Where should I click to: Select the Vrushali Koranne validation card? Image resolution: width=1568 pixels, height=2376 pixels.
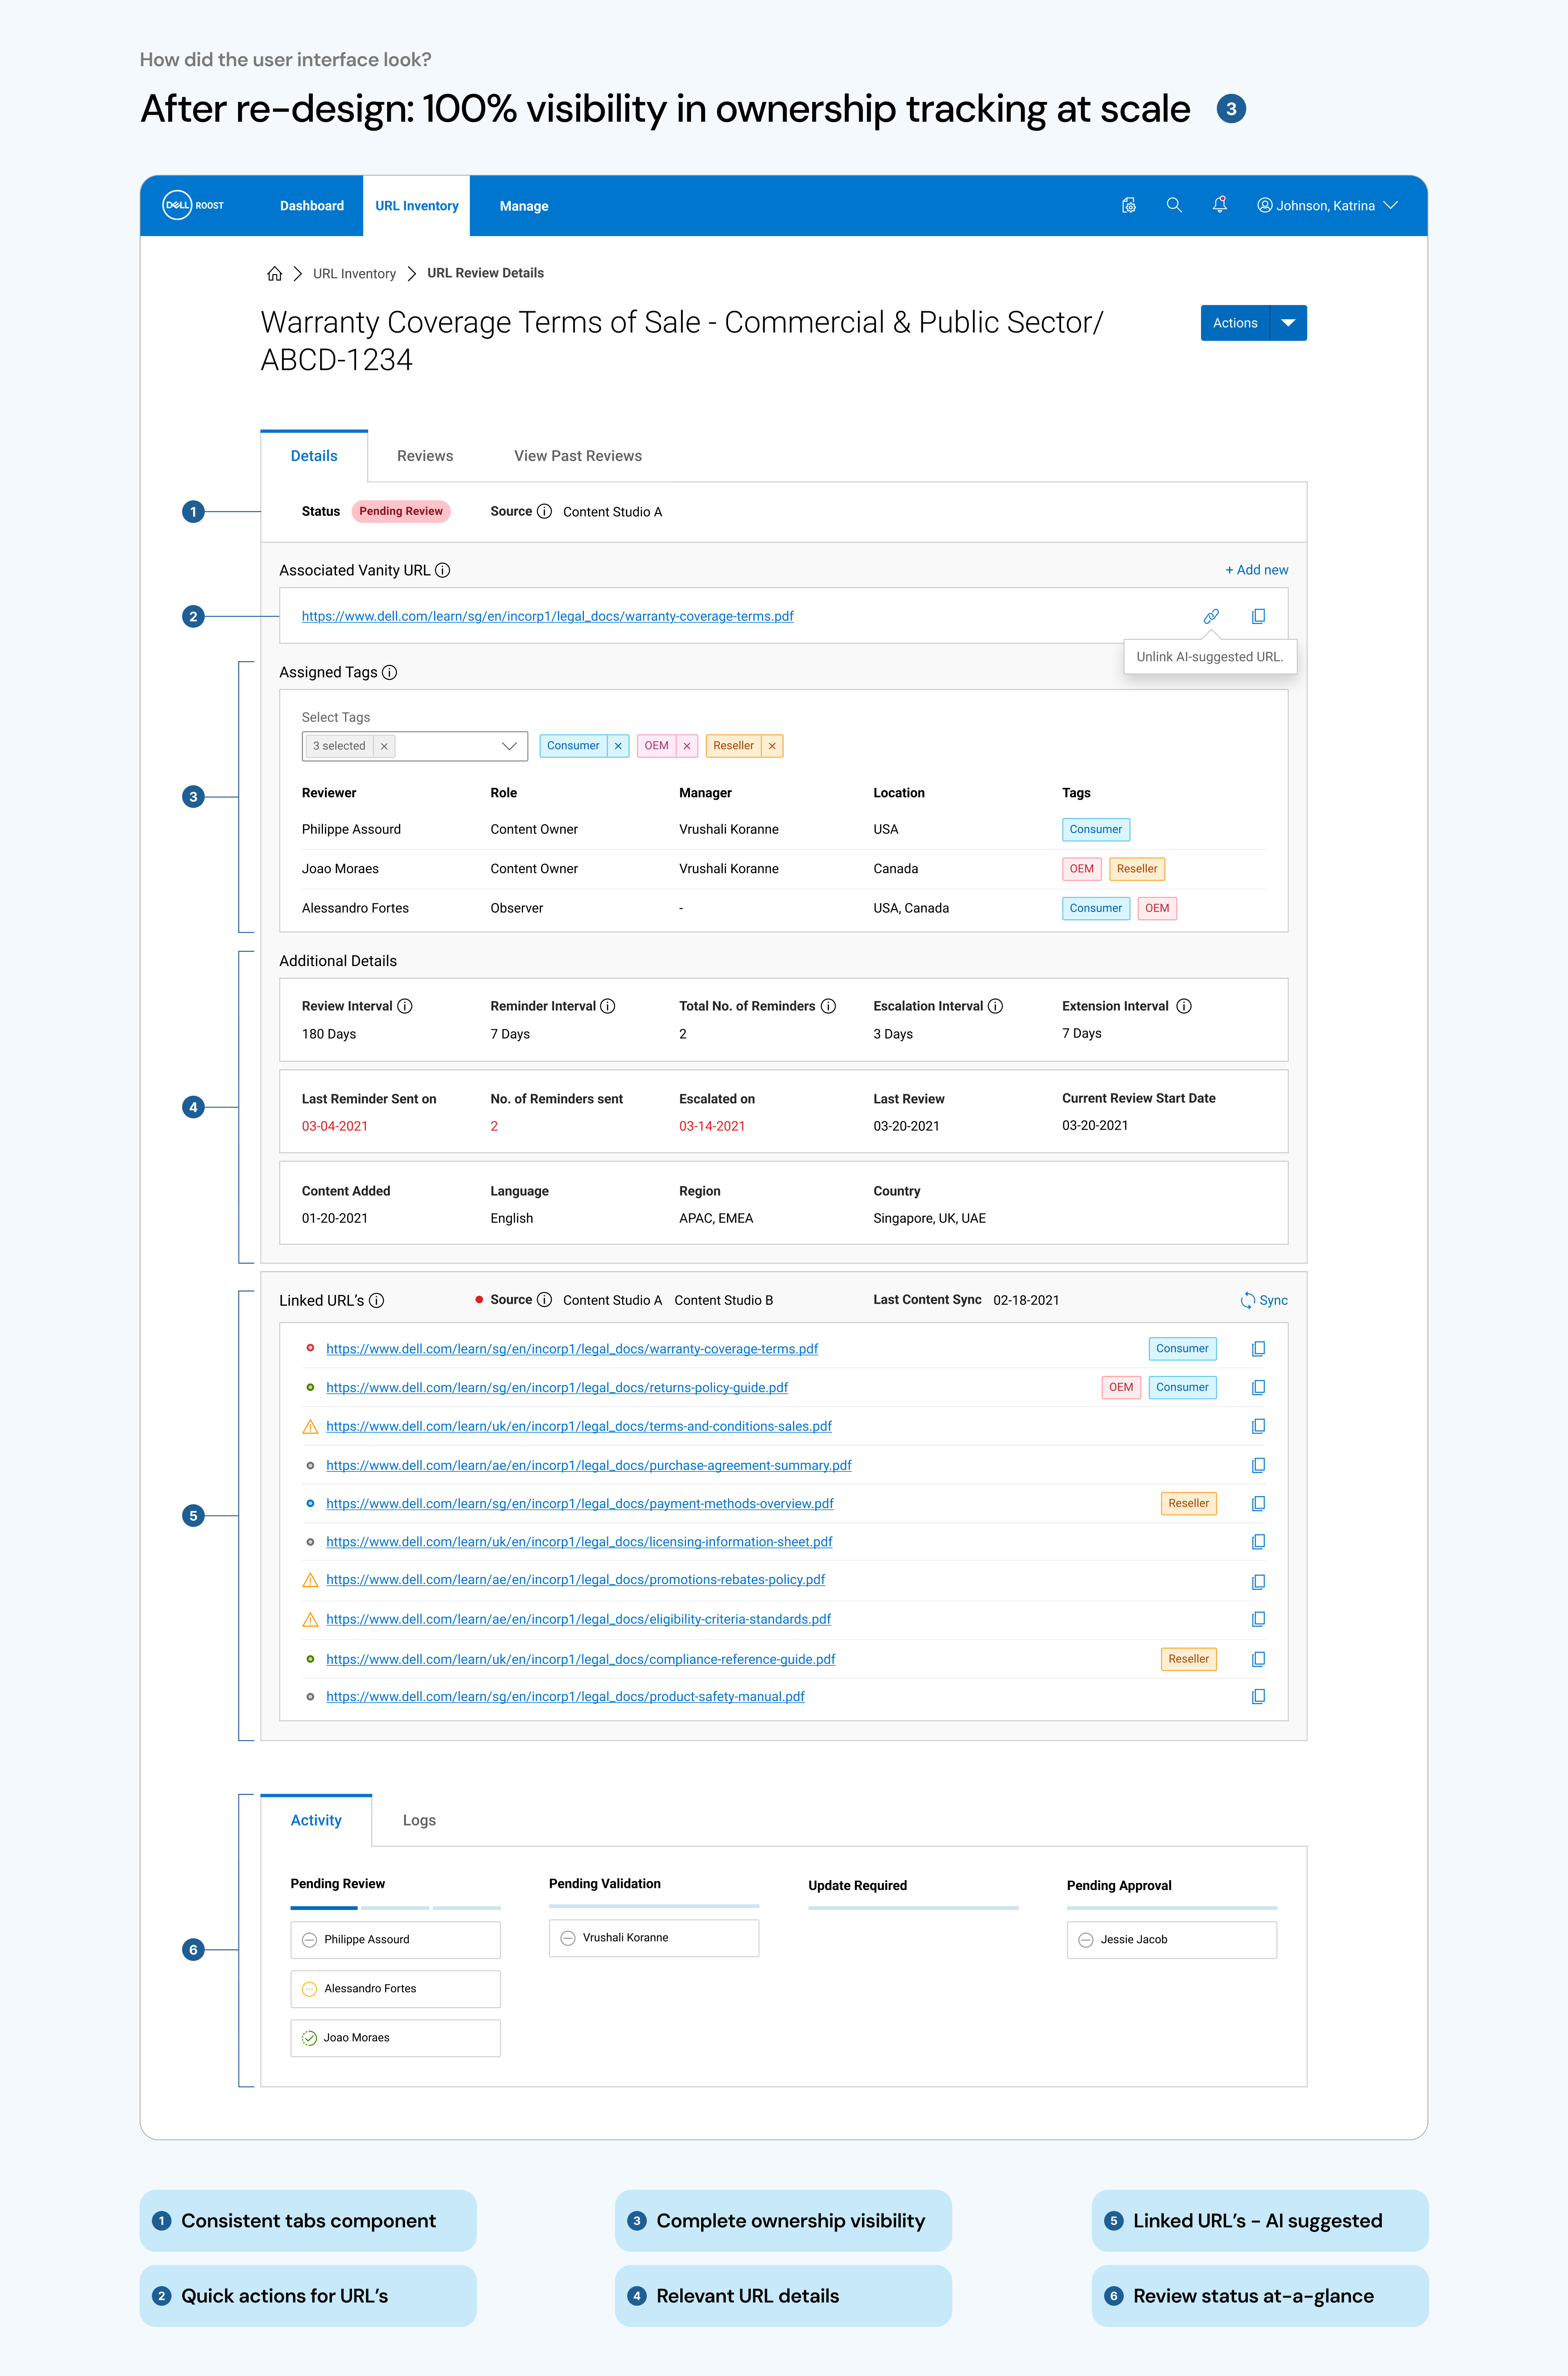tap(654, 1938)
